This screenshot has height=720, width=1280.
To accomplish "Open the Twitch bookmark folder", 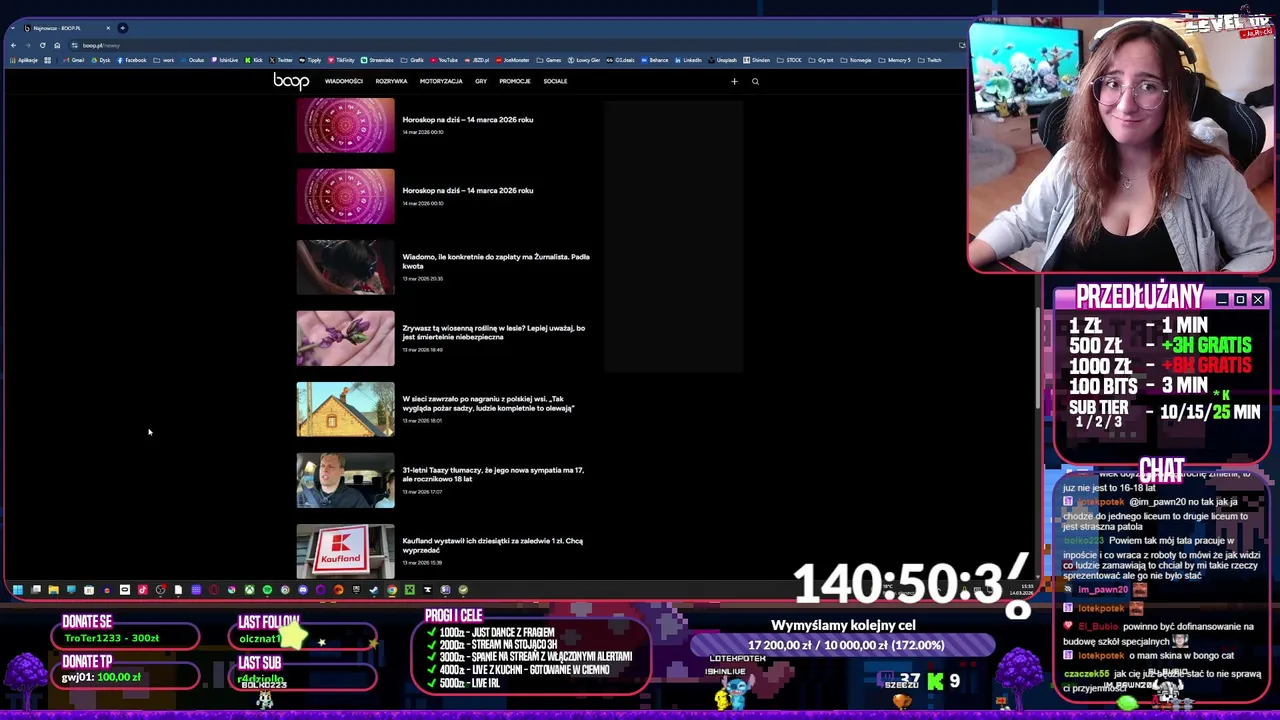I will (929, 60).
